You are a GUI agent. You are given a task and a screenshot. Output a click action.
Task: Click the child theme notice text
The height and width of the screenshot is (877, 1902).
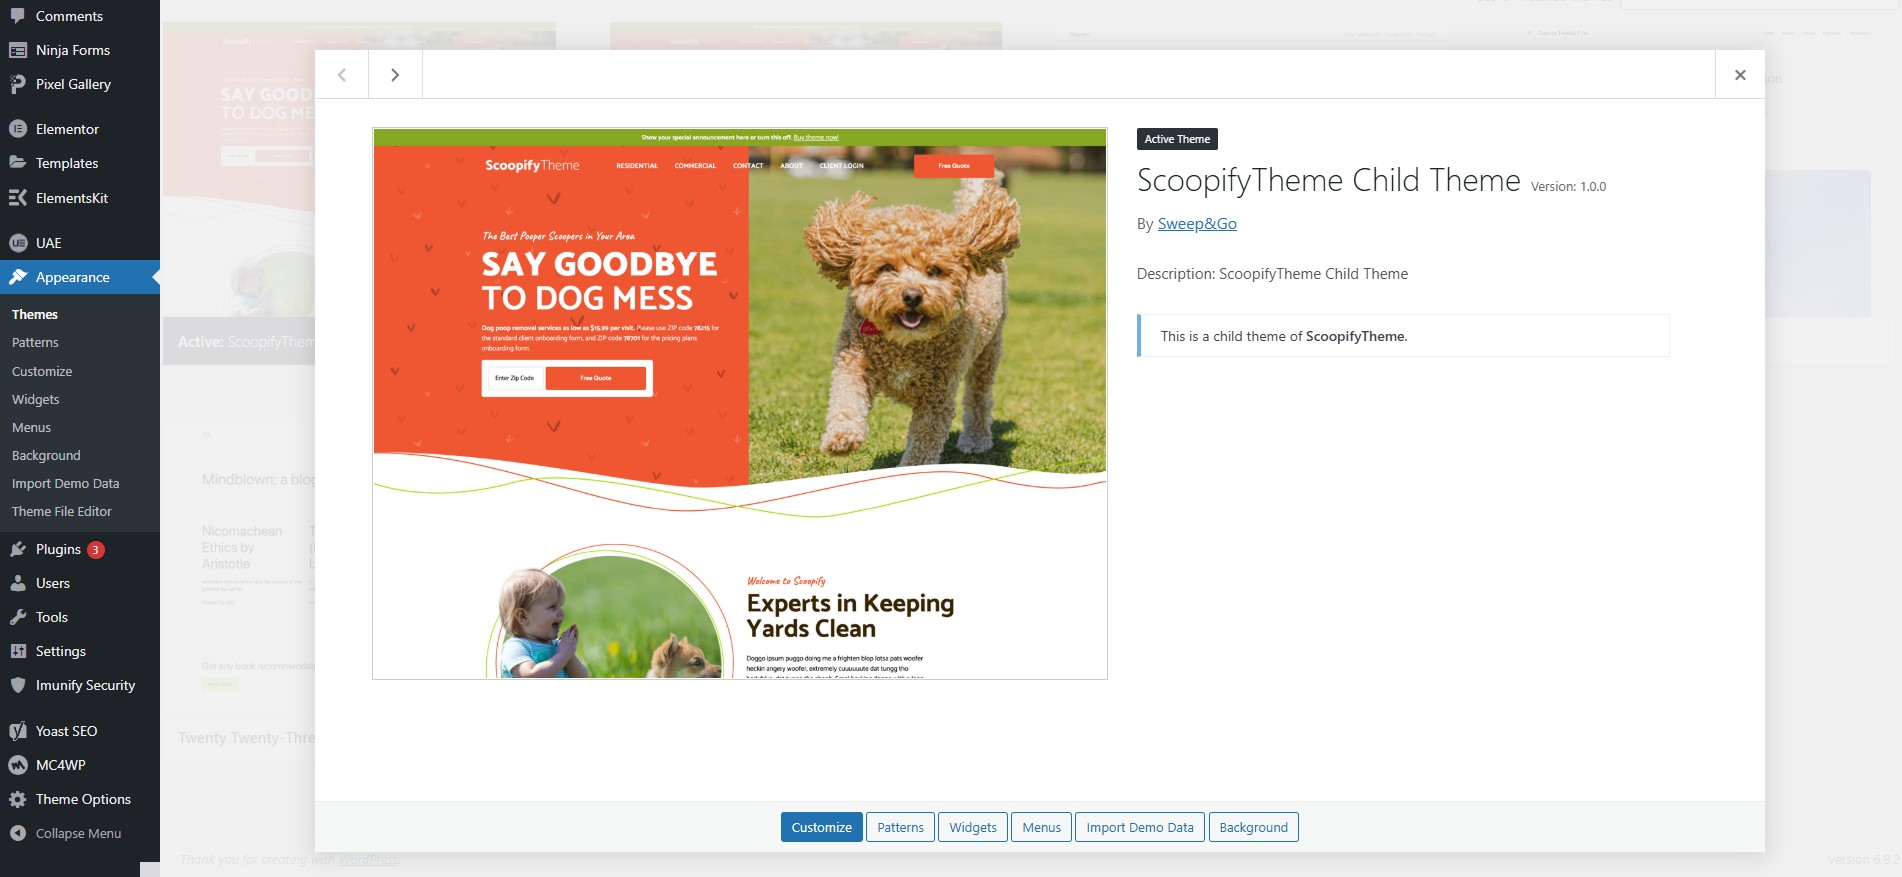(x=1284, y=336)
